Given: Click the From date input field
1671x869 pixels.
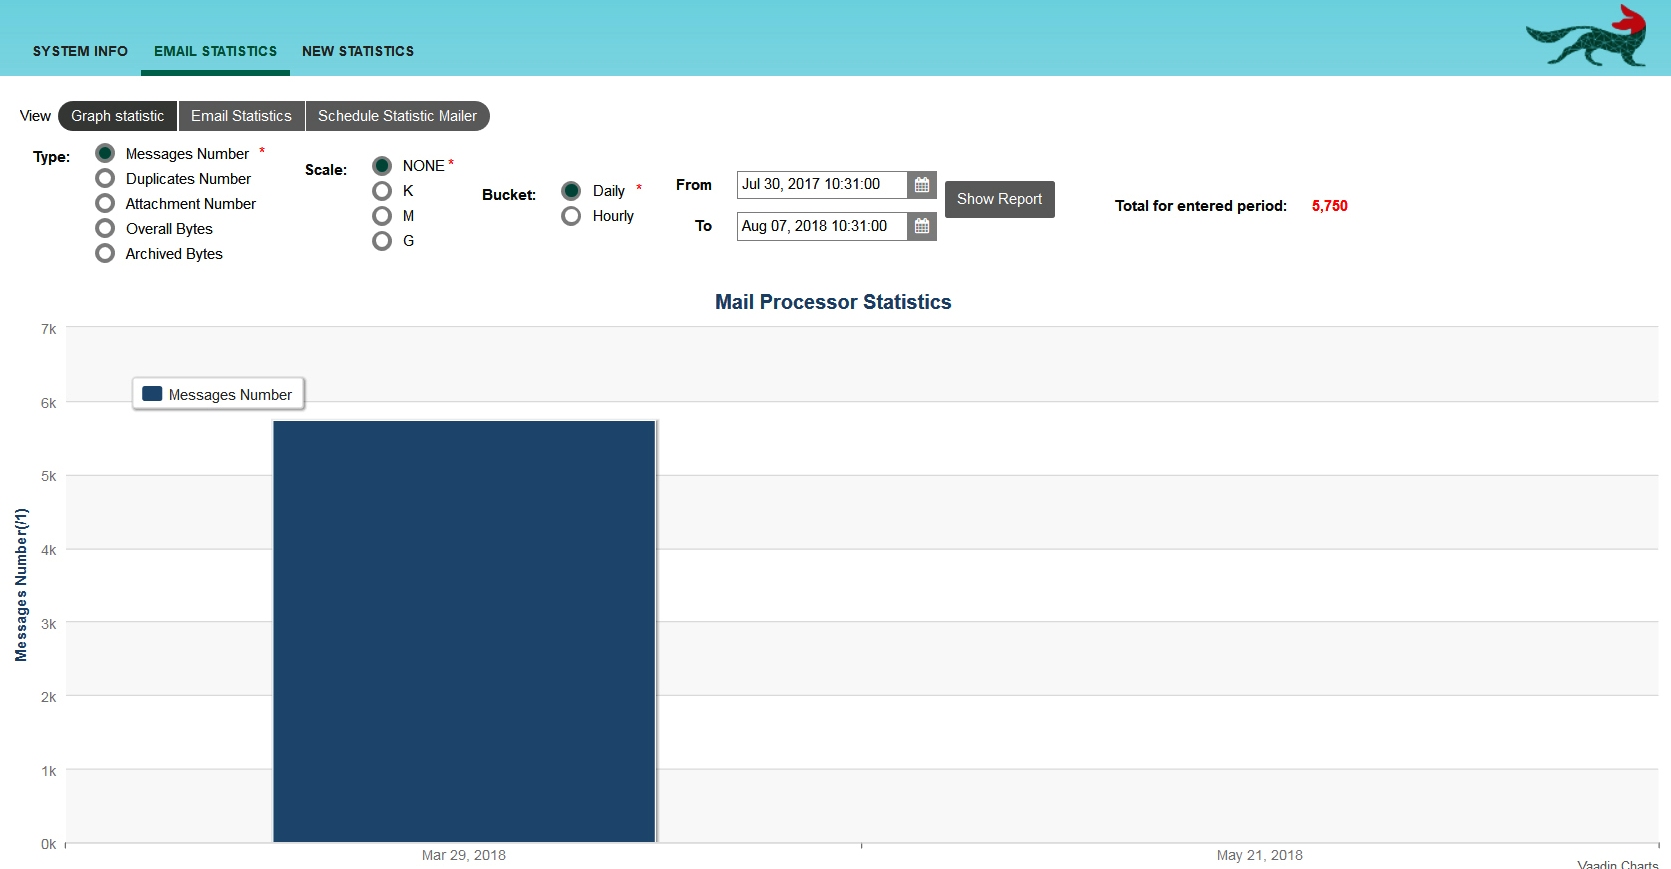Looking at the screenshot, I should tap(822, 185).
